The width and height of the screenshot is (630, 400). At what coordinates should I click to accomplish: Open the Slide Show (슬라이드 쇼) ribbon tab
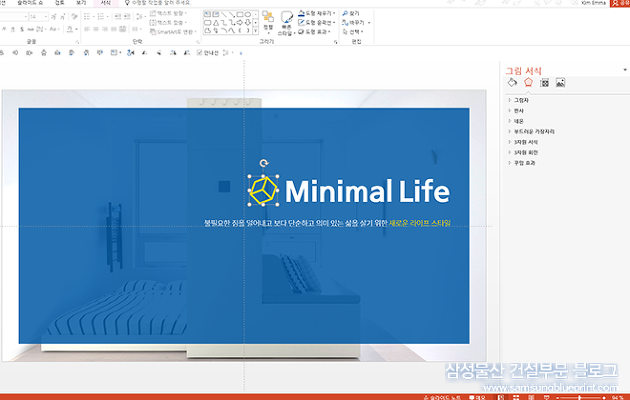[30, 3]
